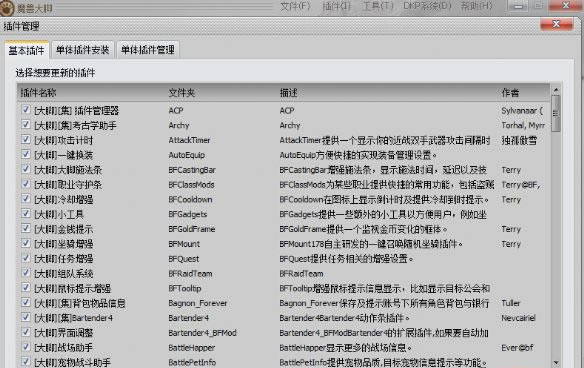Image resolution: width=584 pixels, height=368 pixels.
Task: Toggle the 战场助手 BattleHapper checkbox
Action: [x=25, y=347]
